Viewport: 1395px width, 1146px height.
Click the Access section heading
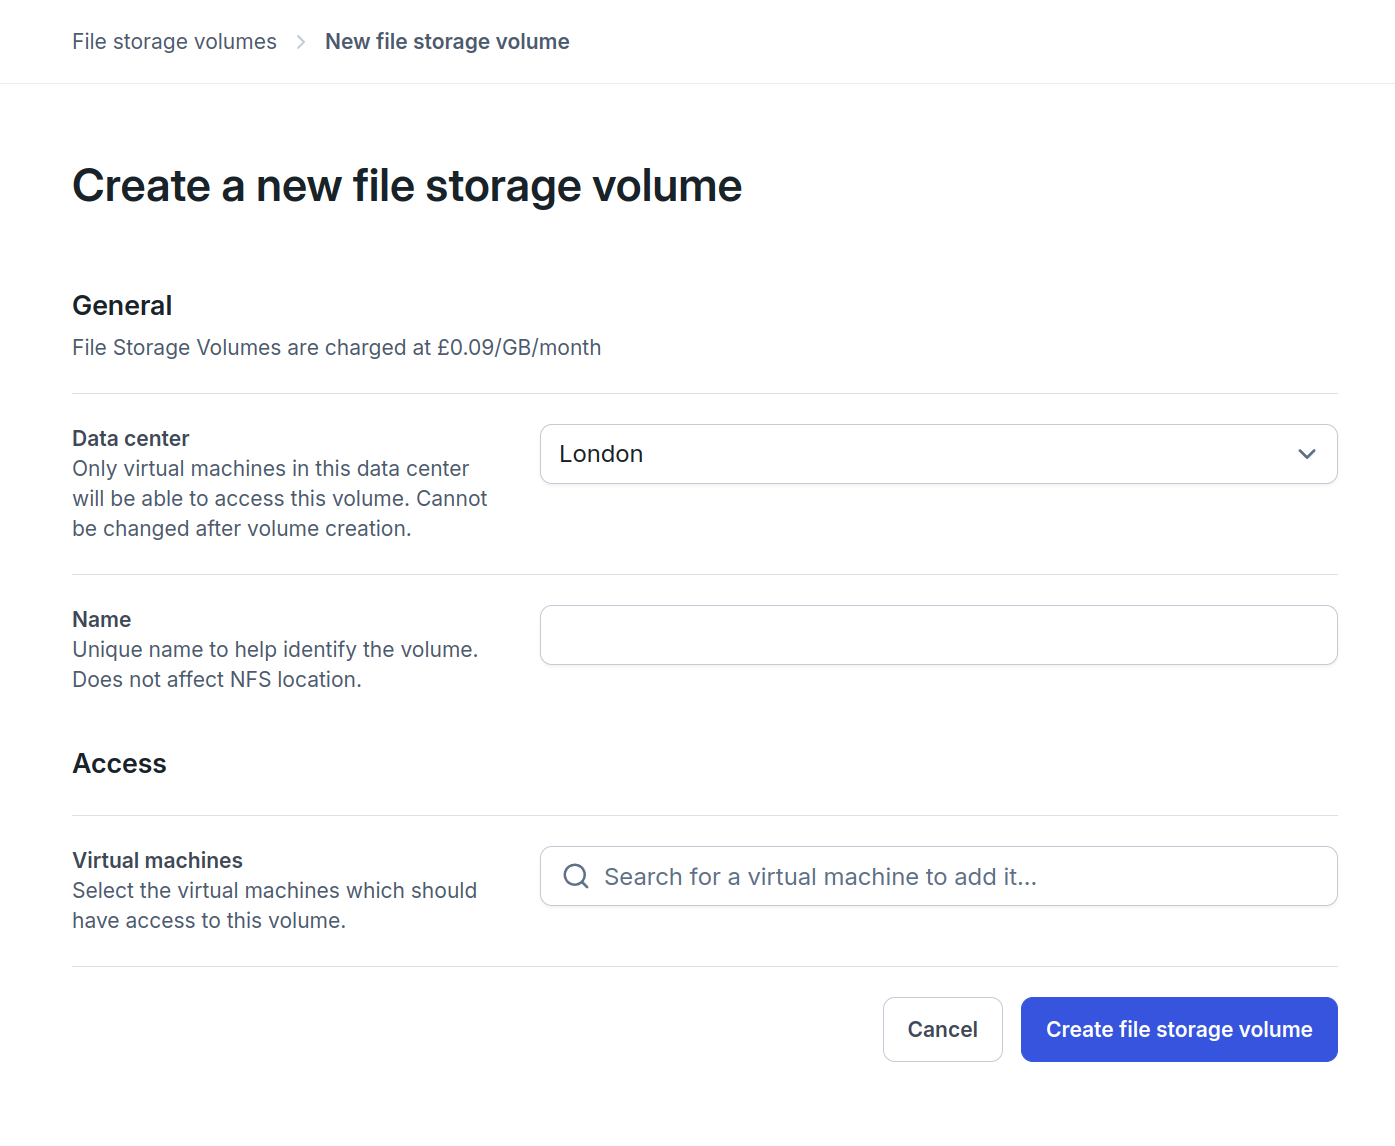[x=119, y=763]
